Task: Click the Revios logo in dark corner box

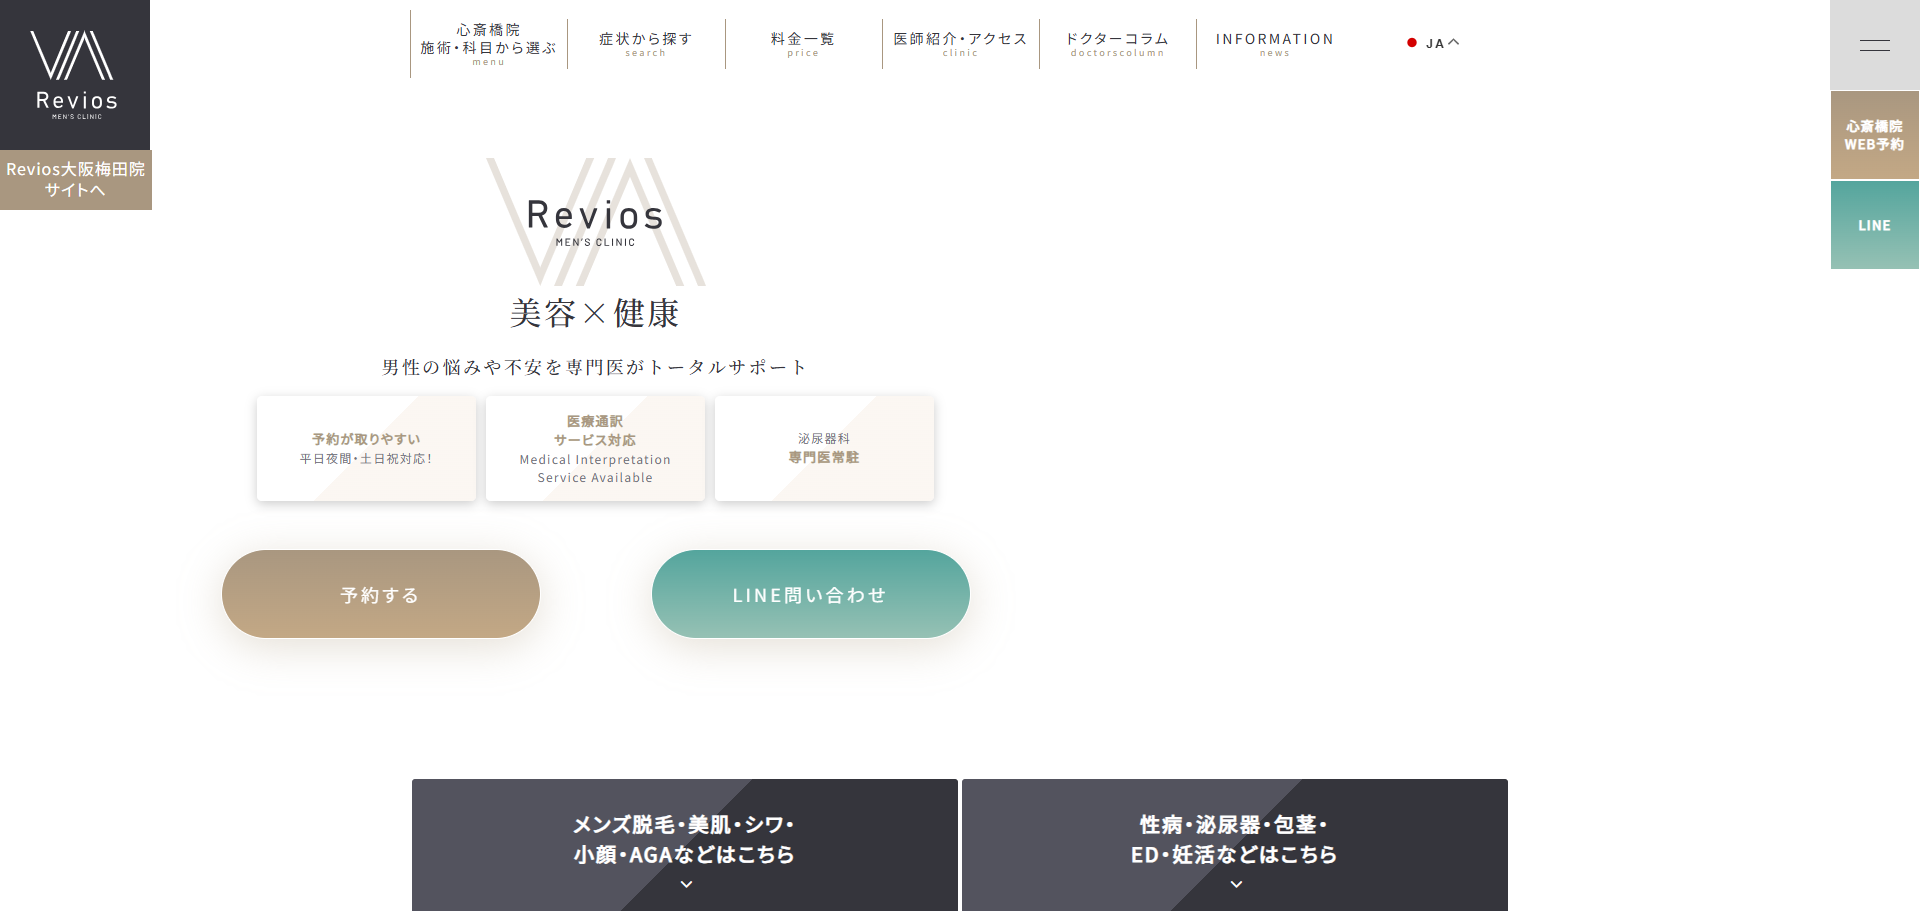Action: coord(75,75)
